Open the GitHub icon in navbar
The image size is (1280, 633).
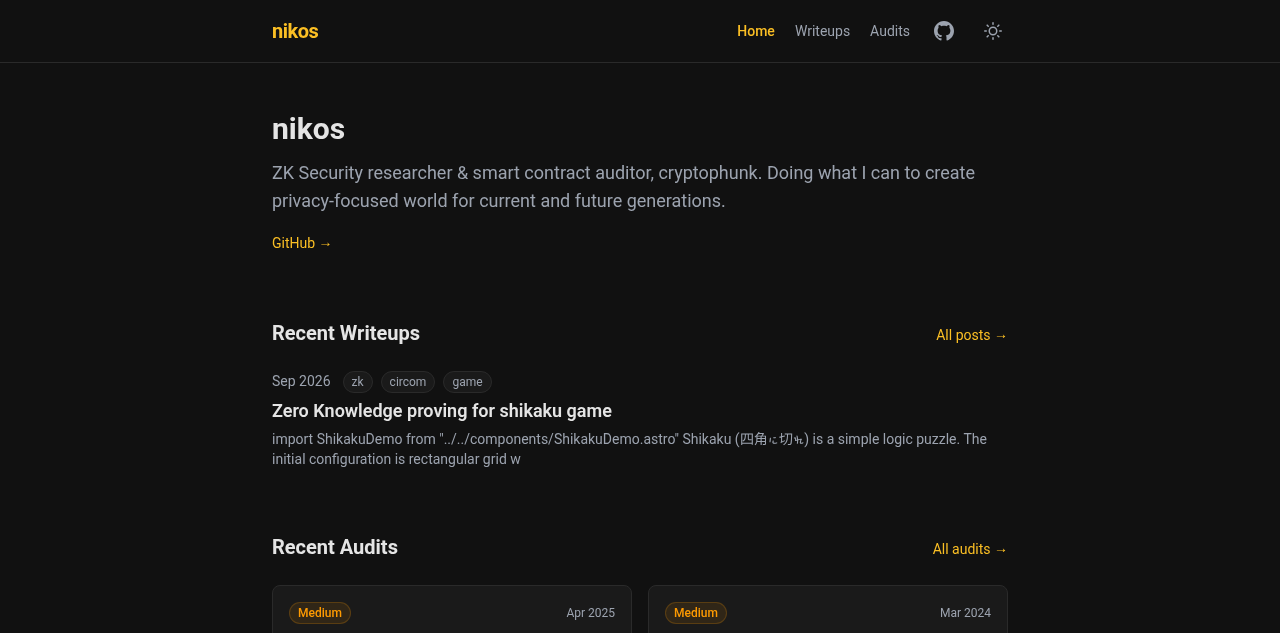tap(944, 31)
